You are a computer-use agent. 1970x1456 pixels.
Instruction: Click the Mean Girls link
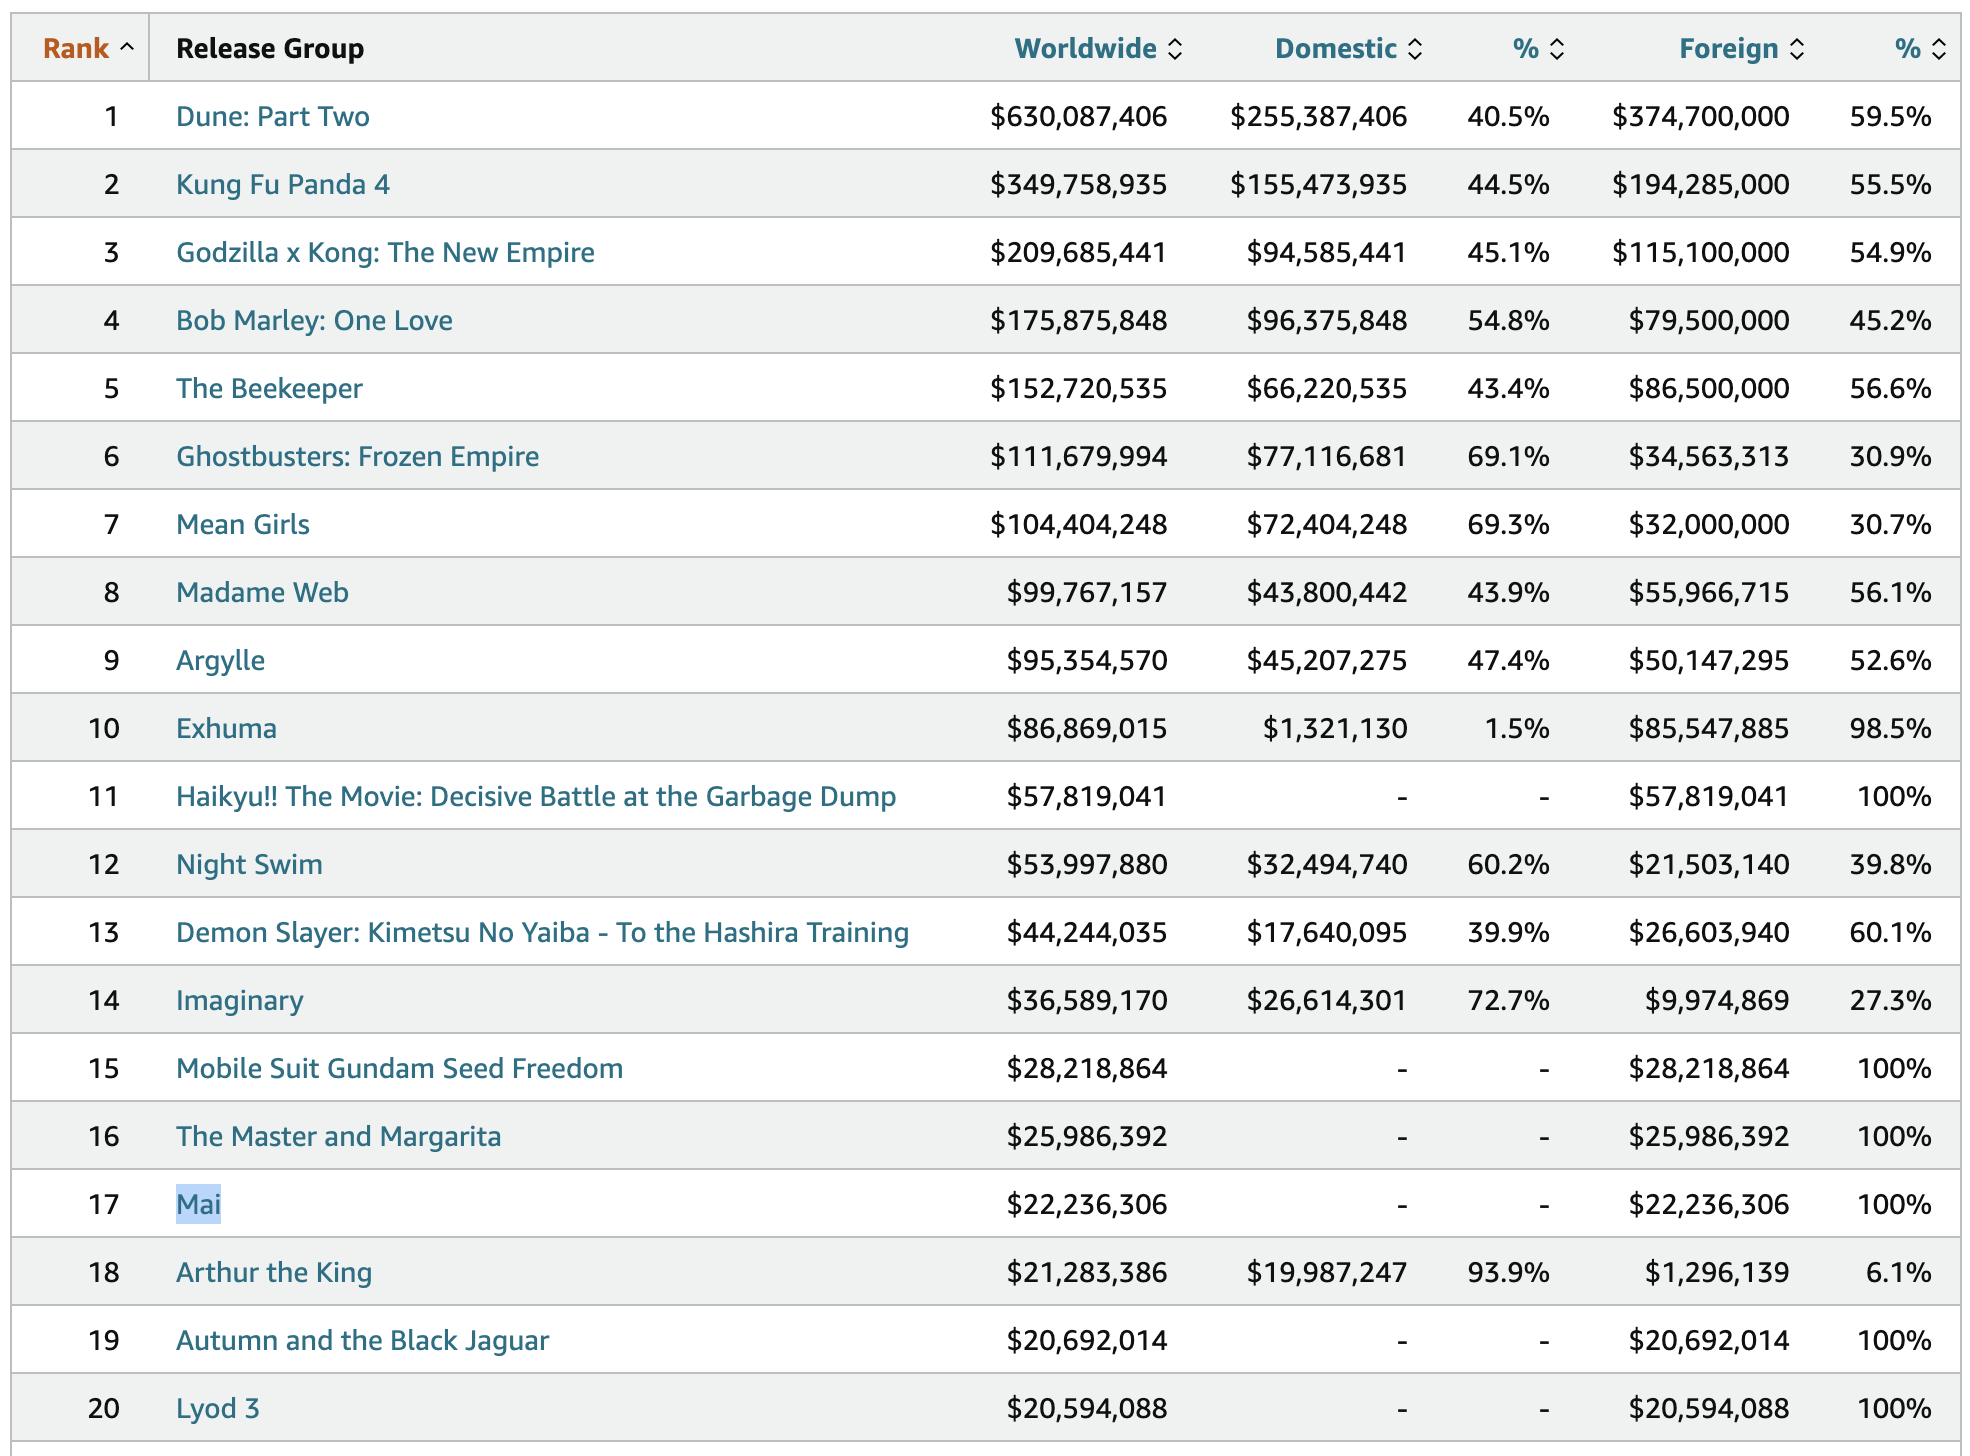point(243,524)
